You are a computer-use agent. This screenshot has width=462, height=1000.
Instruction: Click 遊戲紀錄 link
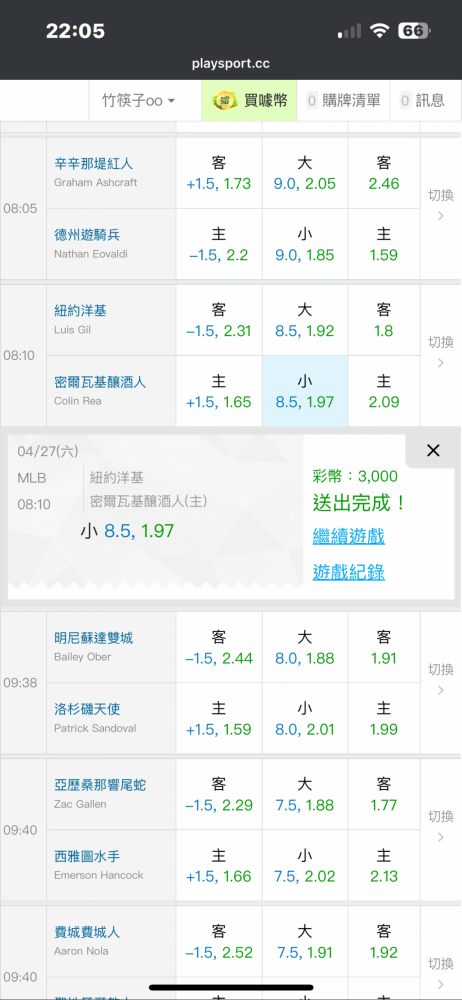point(348,572)
